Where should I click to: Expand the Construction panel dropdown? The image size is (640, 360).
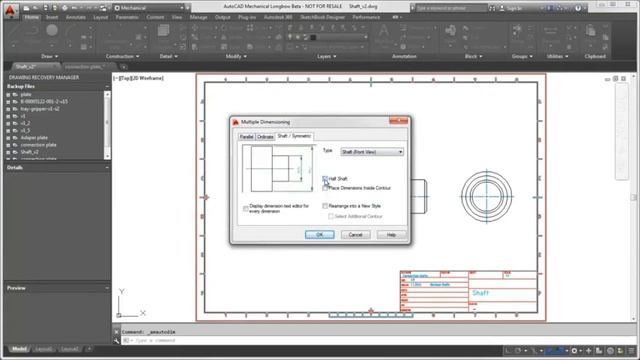[x=122, y=56]
